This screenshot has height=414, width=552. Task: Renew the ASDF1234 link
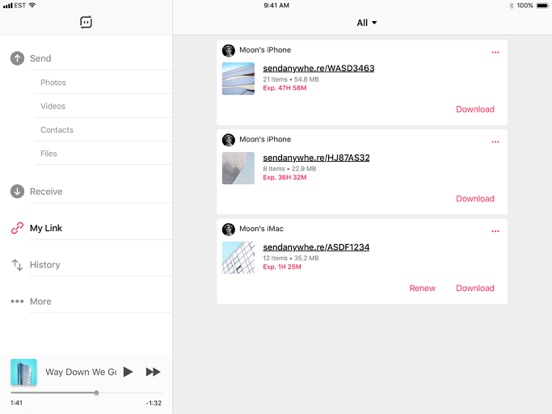422,288
